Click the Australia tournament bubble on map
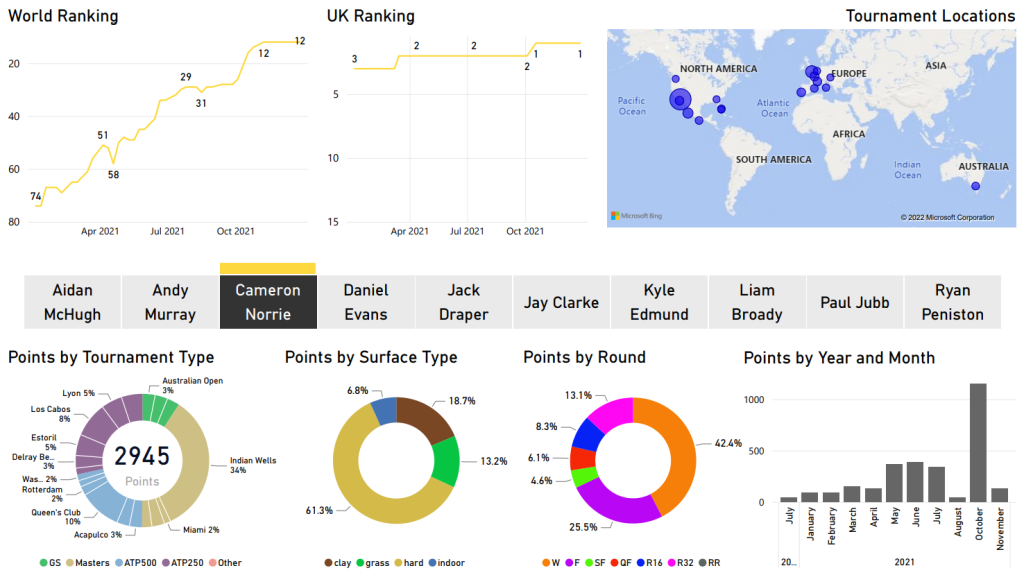Viewport: 1024px width, 575px height. click(x=976, y=186)
